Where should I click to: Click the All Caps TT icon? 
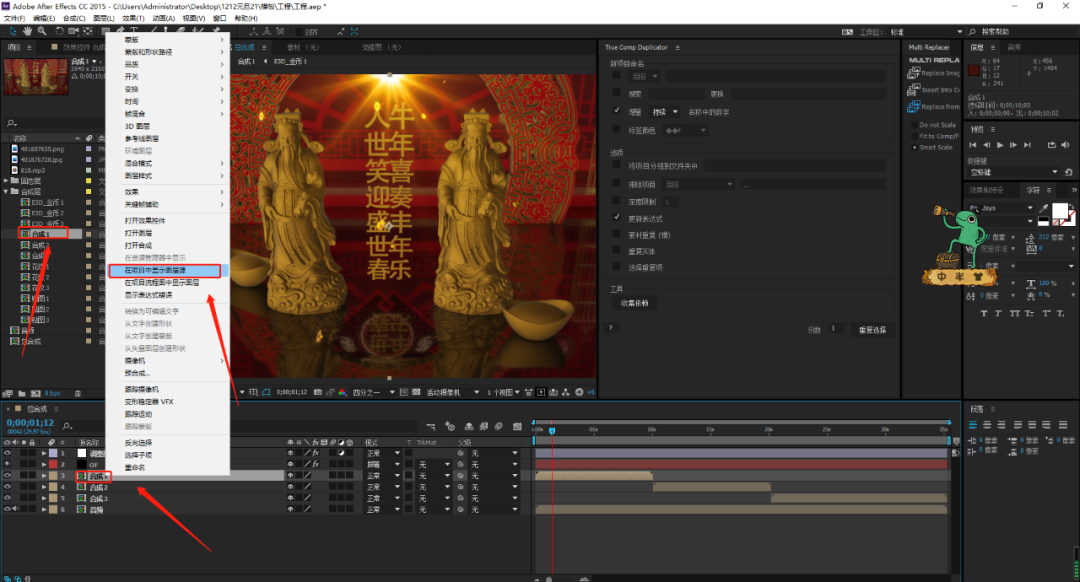click(x=1015, y=313)
